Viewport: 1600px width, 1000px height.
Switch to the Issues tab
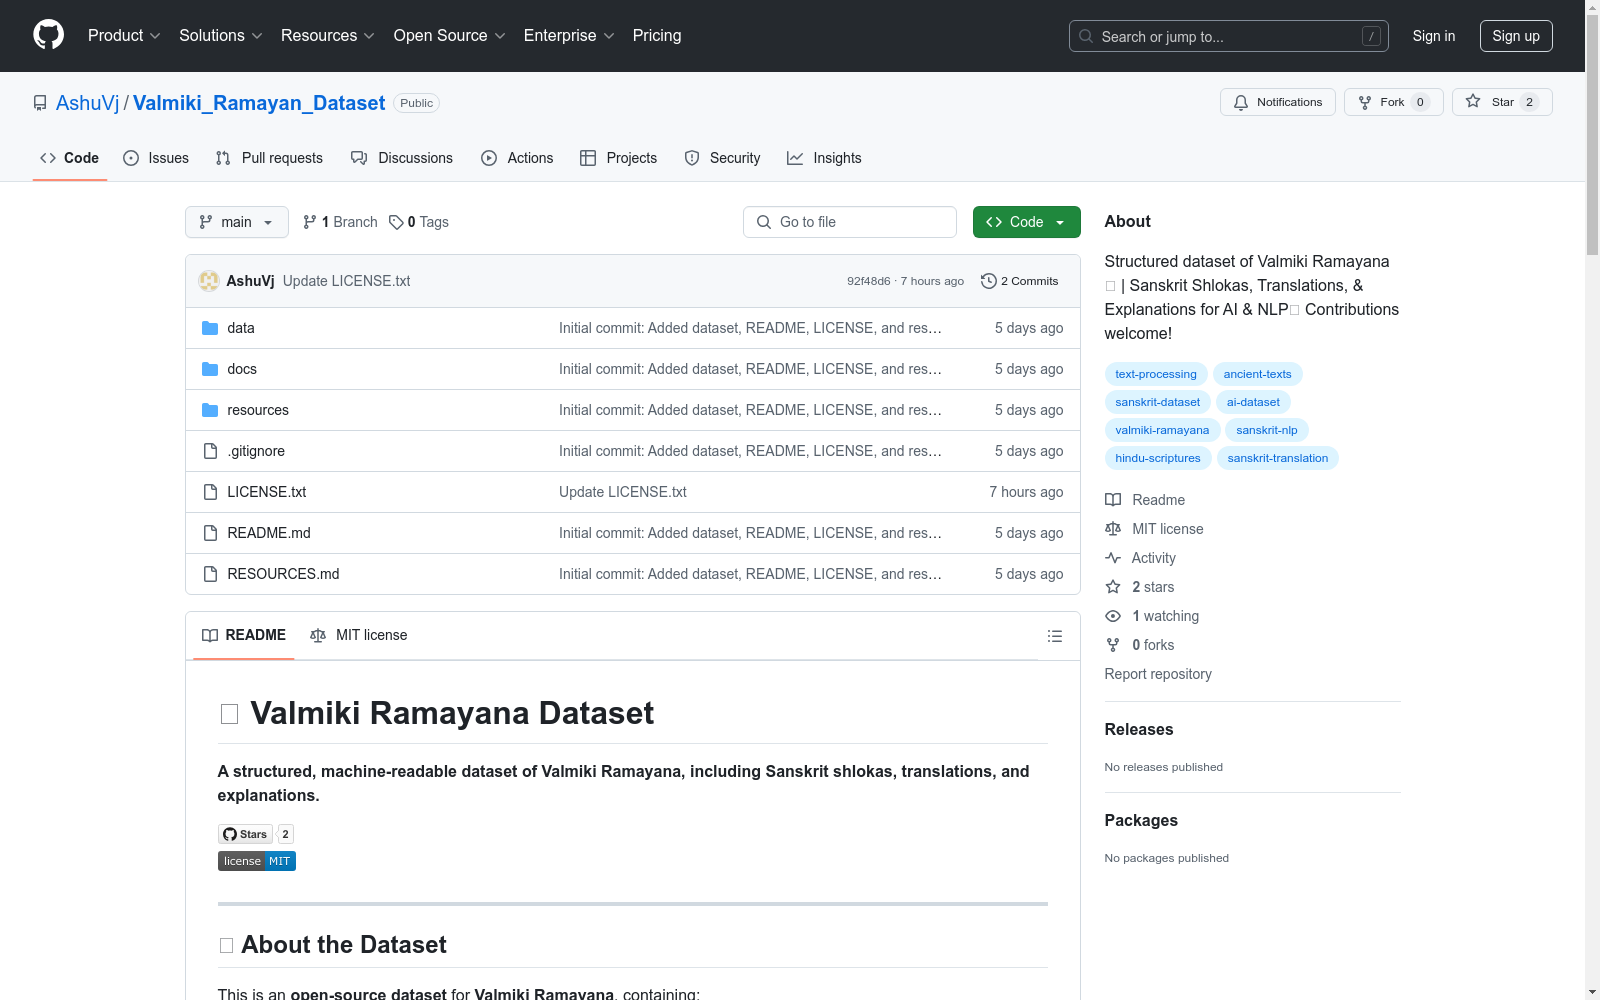click(156, 158)
